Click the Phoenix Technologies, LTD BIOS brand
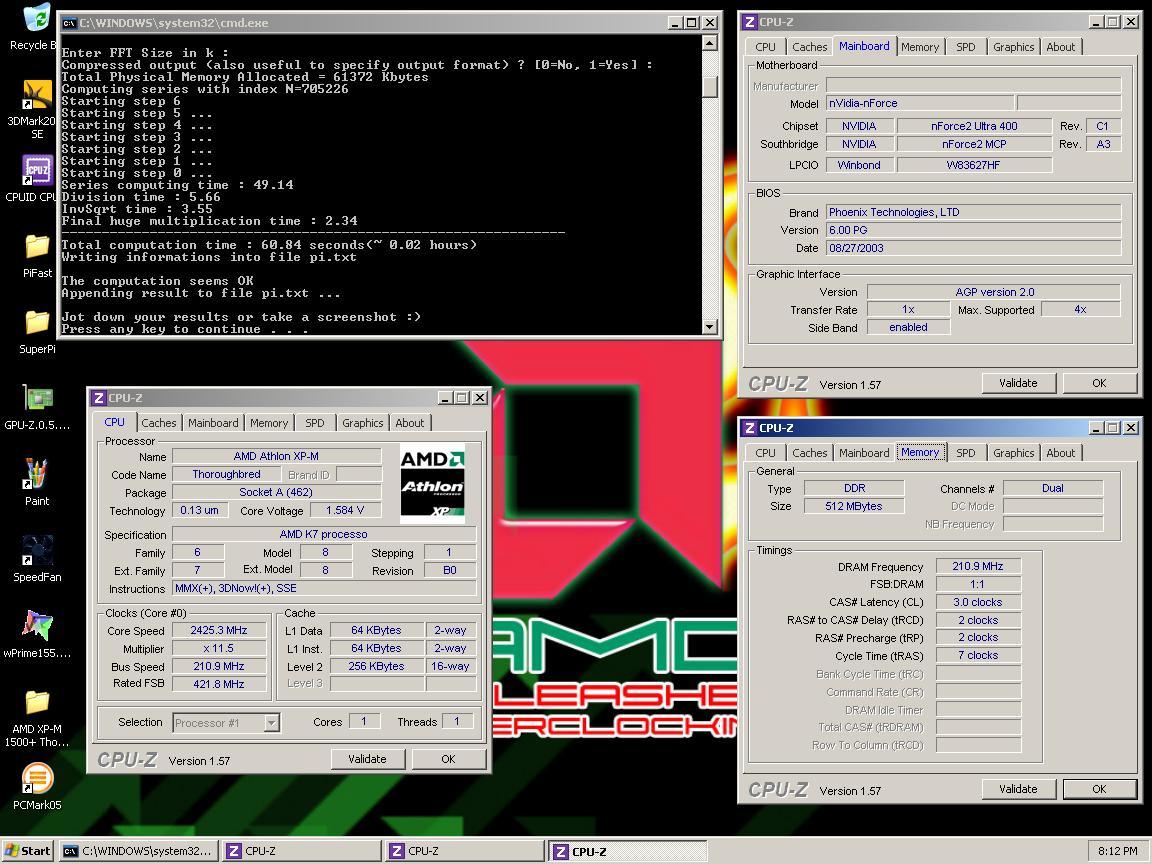The width and height of the screenshot is (1152, 864). pyautogui.click(x=973, y=212)
